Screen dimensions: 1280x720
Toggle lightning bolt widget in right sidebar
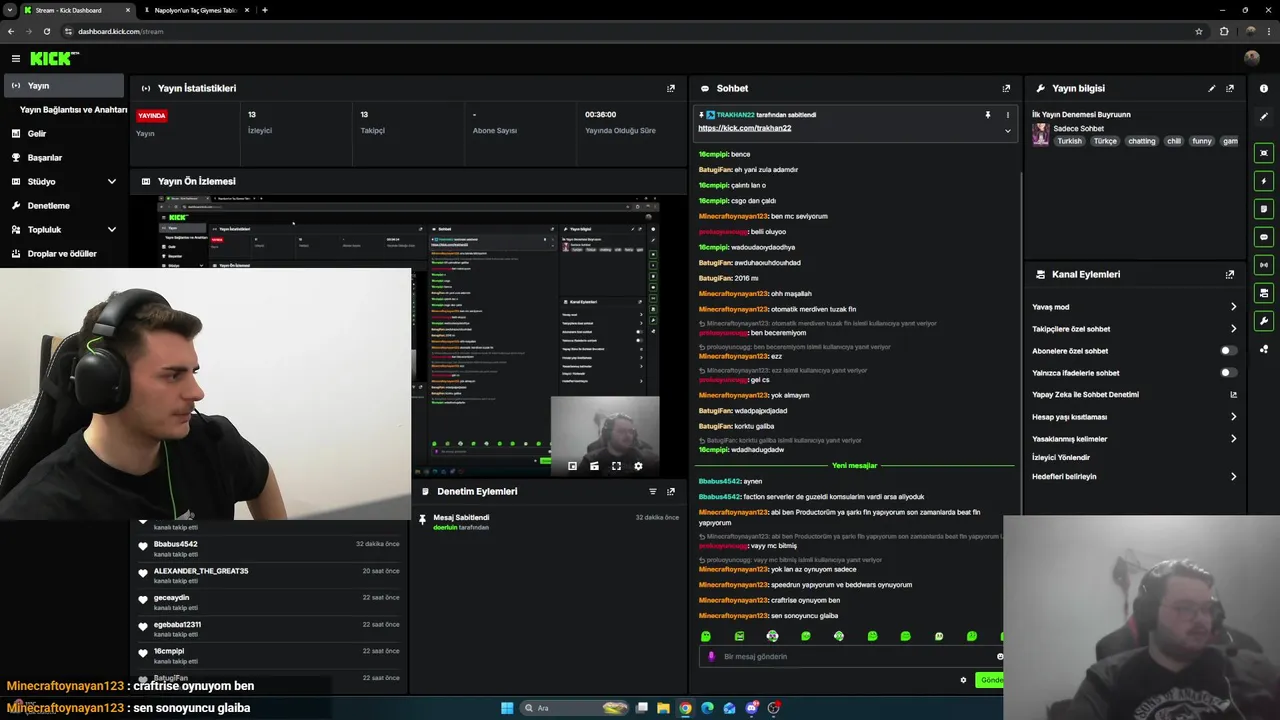[x=1264, y=181]
